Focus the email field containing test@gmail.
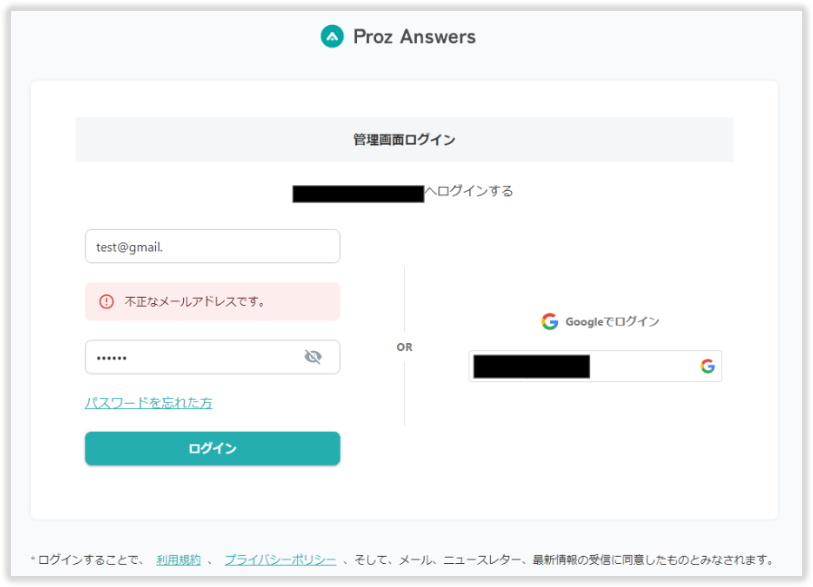The height and width of the screenshot is (587, 813). (212, 247)
